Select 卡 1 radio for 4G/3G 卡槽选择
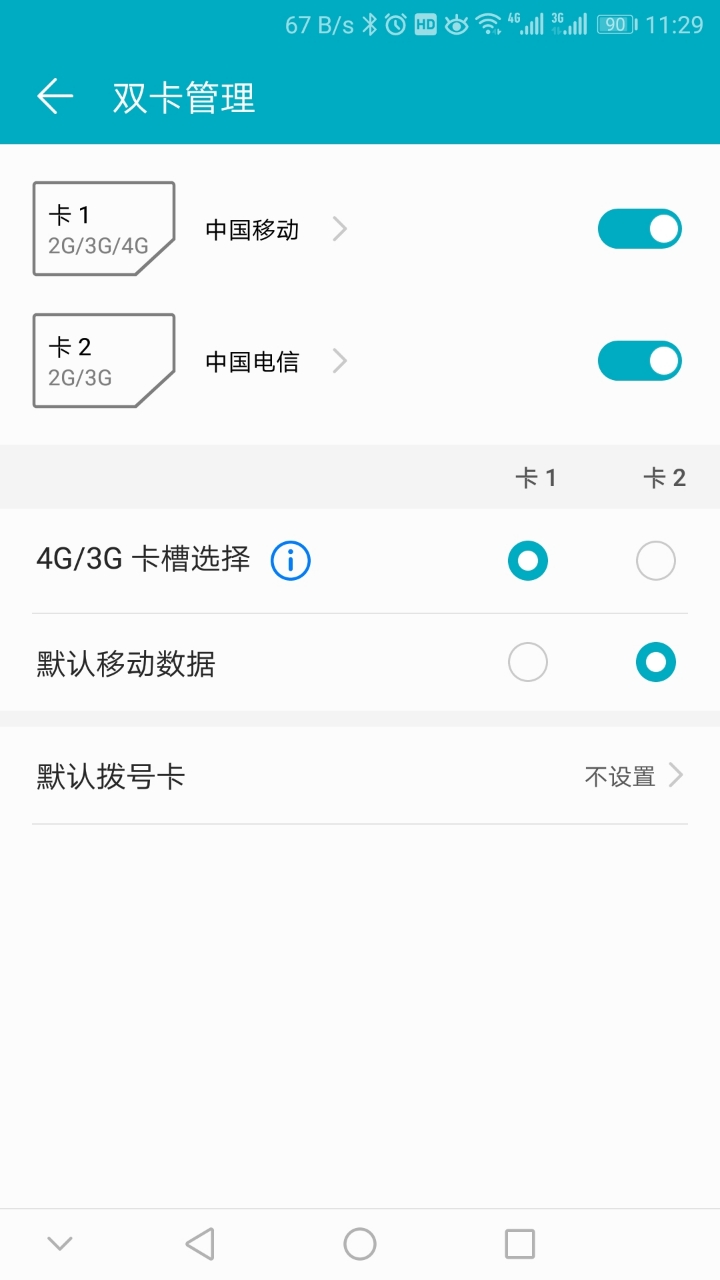The width and height of the screenshot is (720, 1280). point(528,560)
